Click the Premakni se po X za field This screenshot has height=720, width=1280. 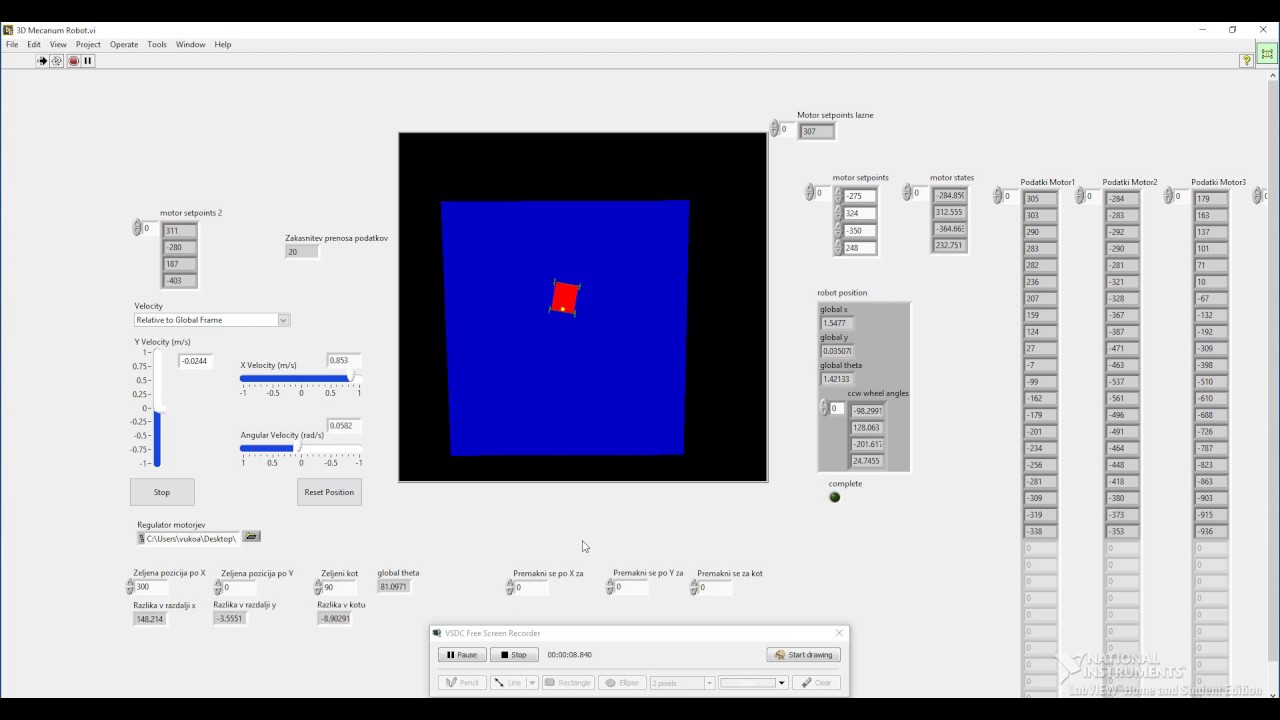click(x=531, y=588)
